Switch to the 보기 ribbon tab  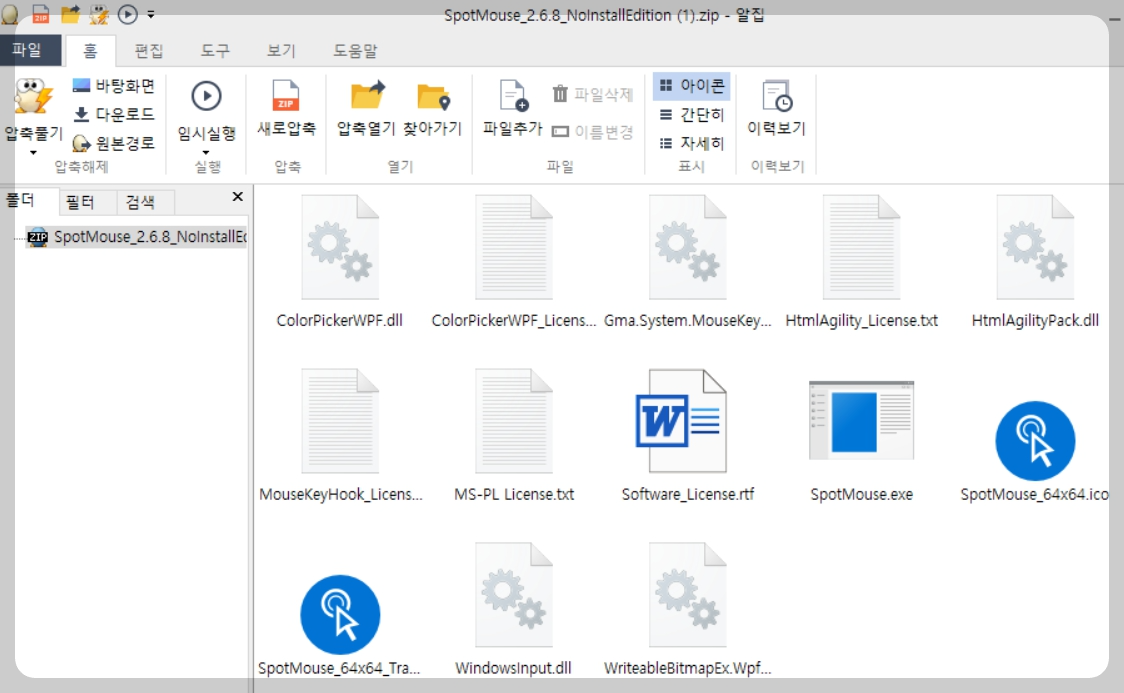pos(281,51)
